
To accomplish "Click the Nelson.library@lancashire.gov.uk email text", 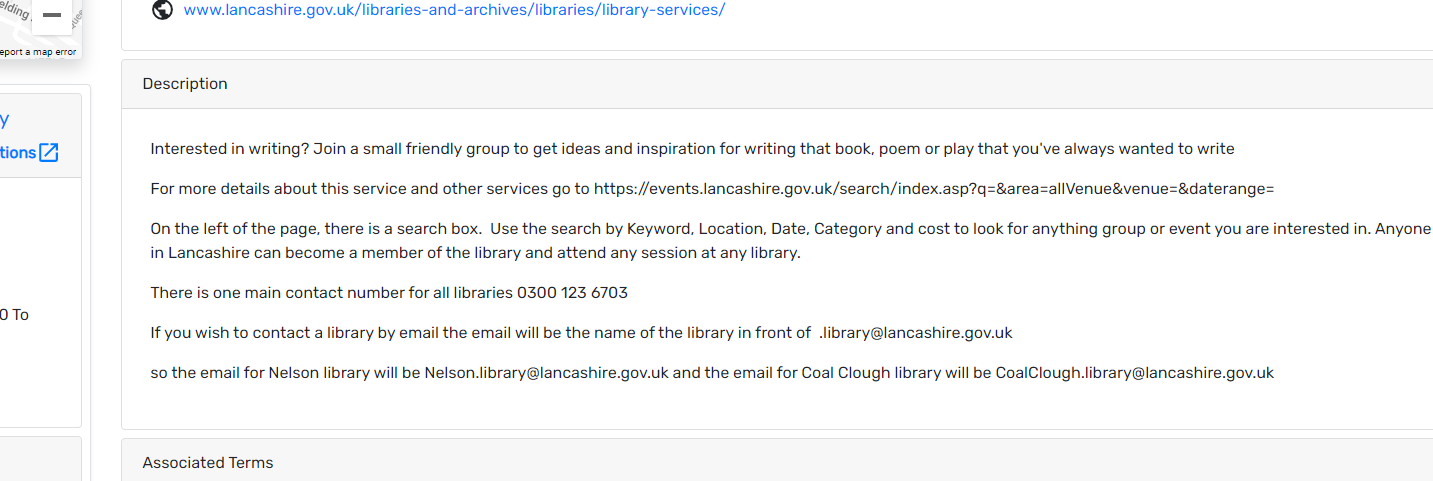I will pos(546,373).
